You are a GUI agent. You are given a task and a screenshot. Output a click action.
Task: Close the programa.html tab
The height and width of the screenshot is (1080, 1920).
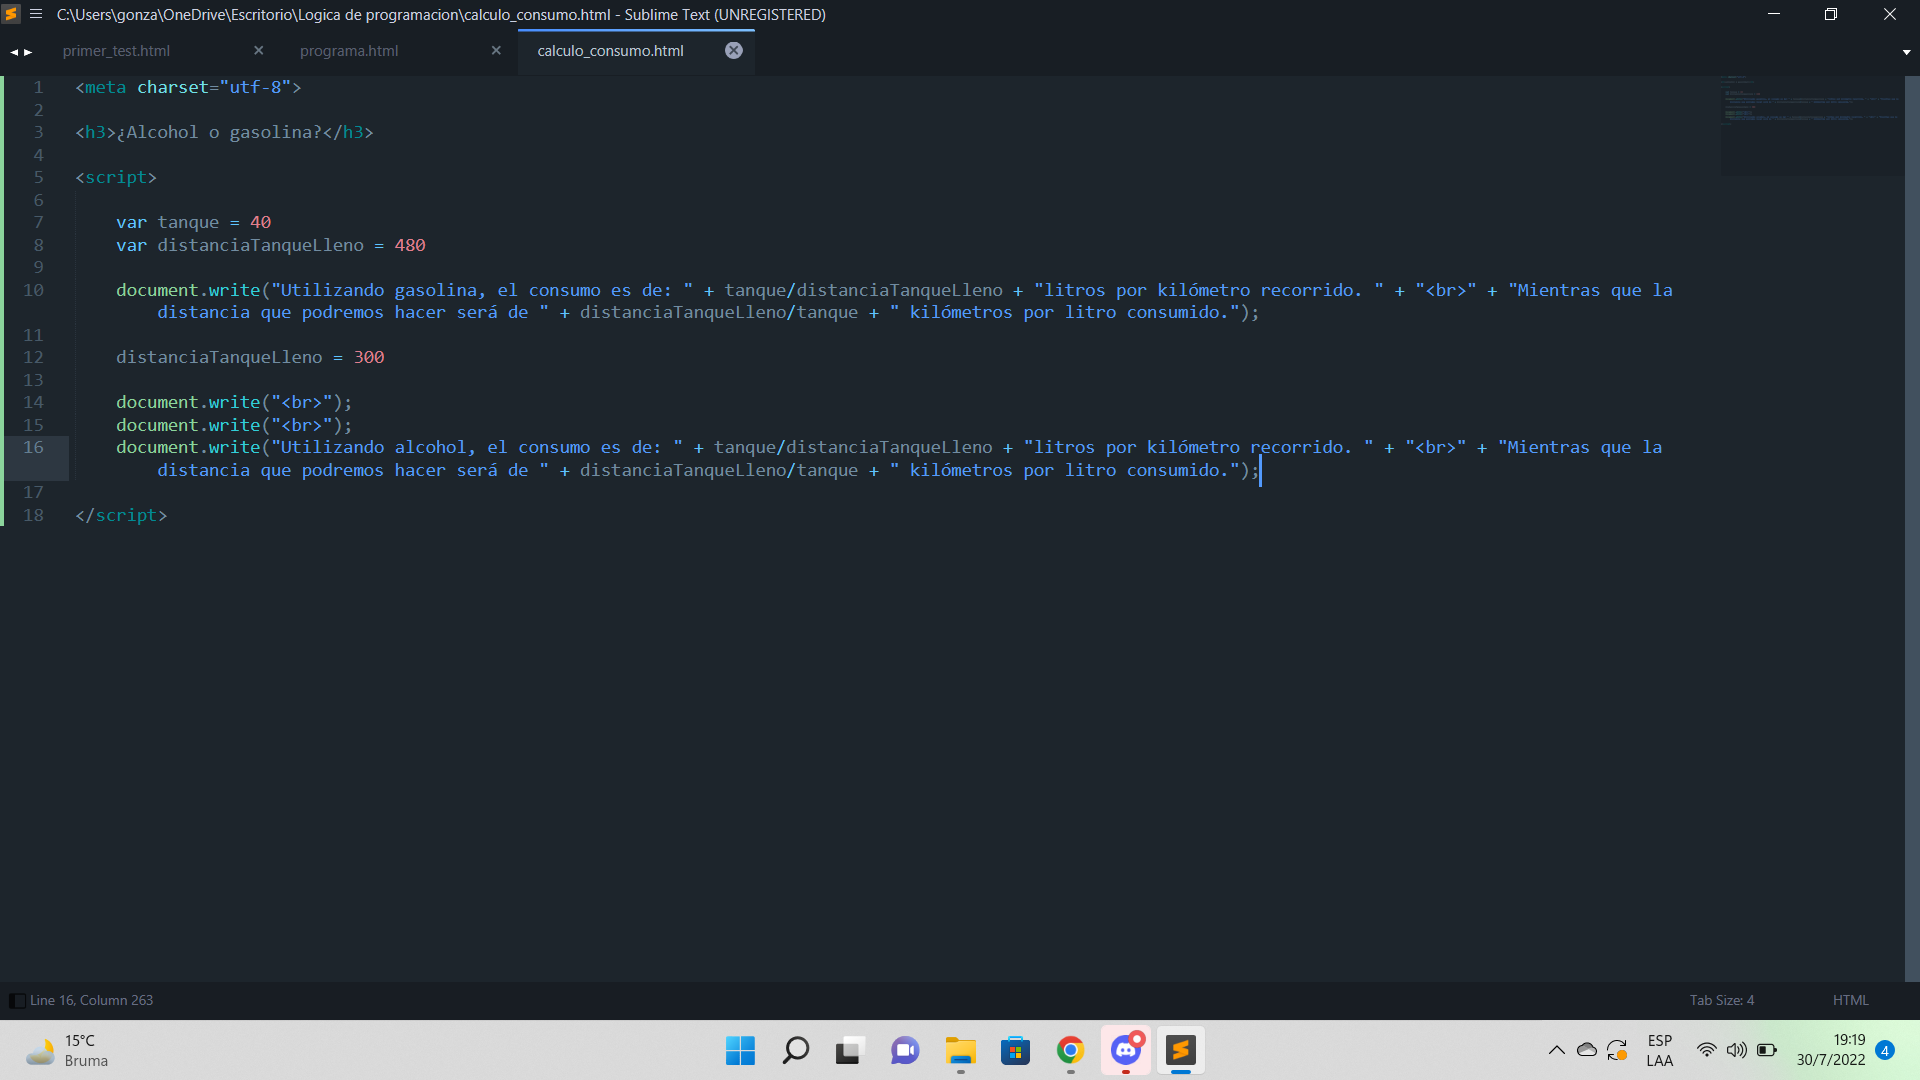coord(496,50)
